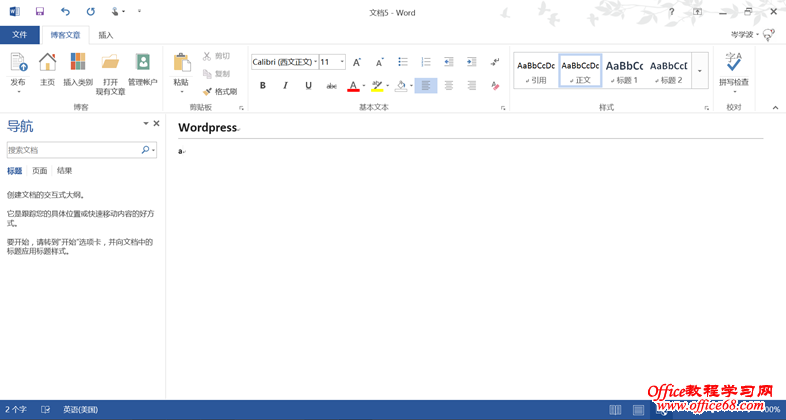Open existing post (打开现有文章) icon

110,63
